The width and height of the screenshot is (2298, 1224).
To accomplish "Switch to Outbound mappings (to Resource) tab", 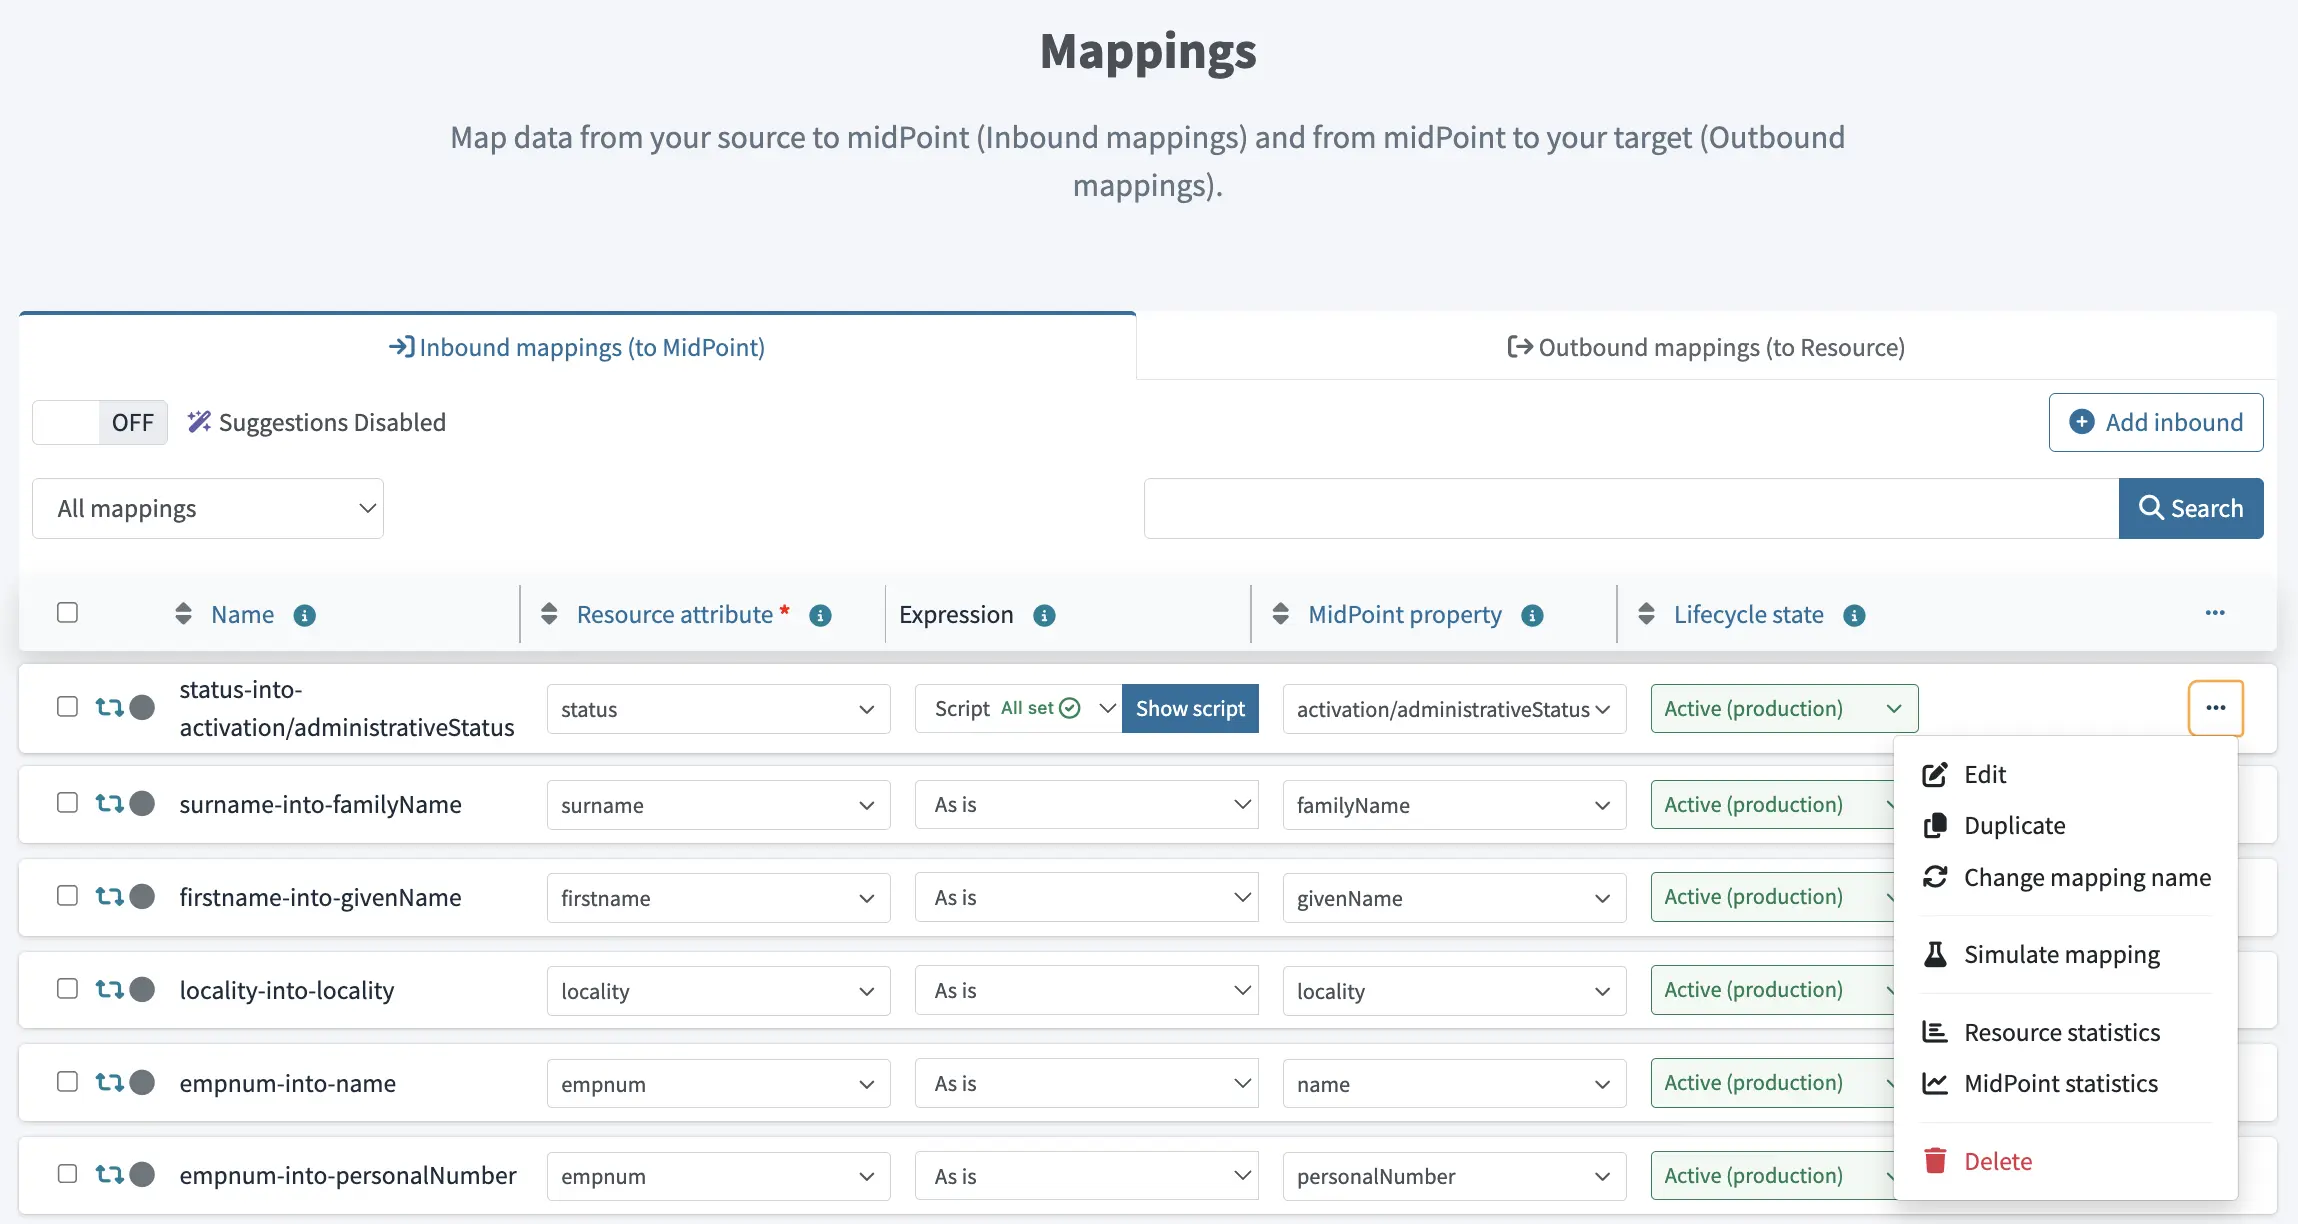I will click(1706, 347).
